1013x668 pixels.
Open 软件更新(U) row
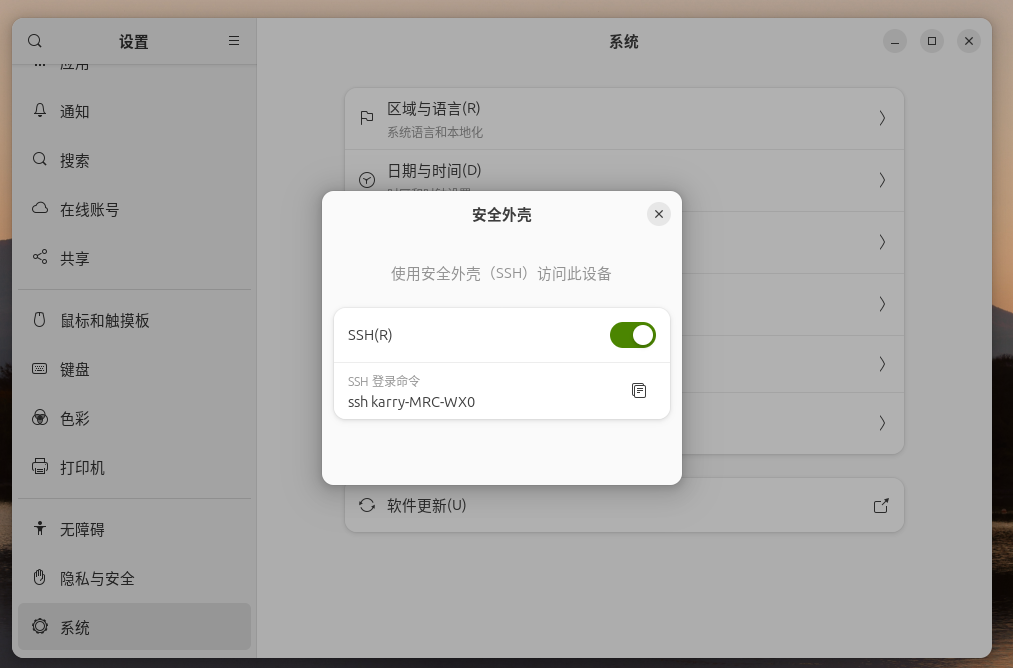(624, 505)
